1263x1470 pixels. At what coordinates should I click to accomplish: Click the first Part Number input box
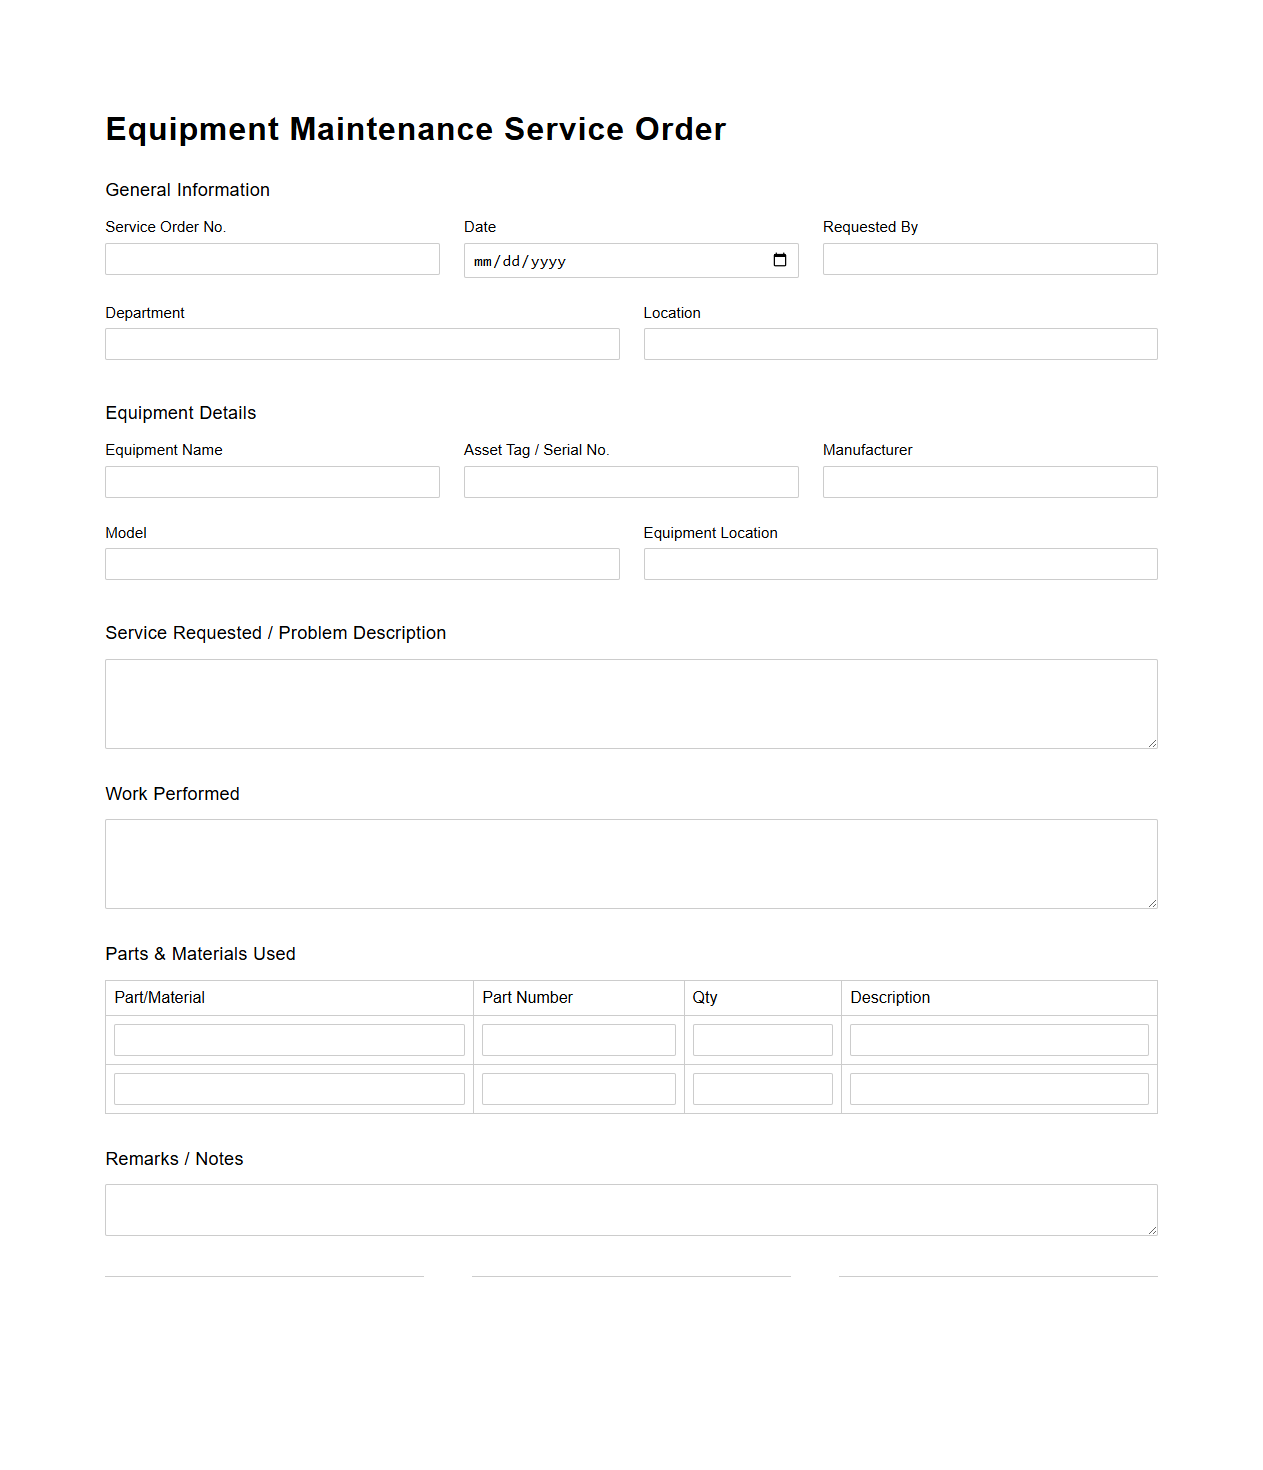(578, 1039)
